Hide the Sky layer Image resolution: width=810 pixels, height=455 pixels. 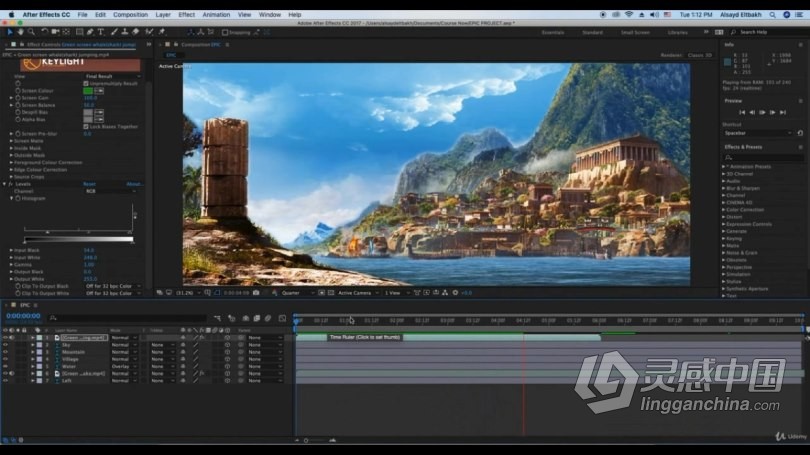pos(6,345)
